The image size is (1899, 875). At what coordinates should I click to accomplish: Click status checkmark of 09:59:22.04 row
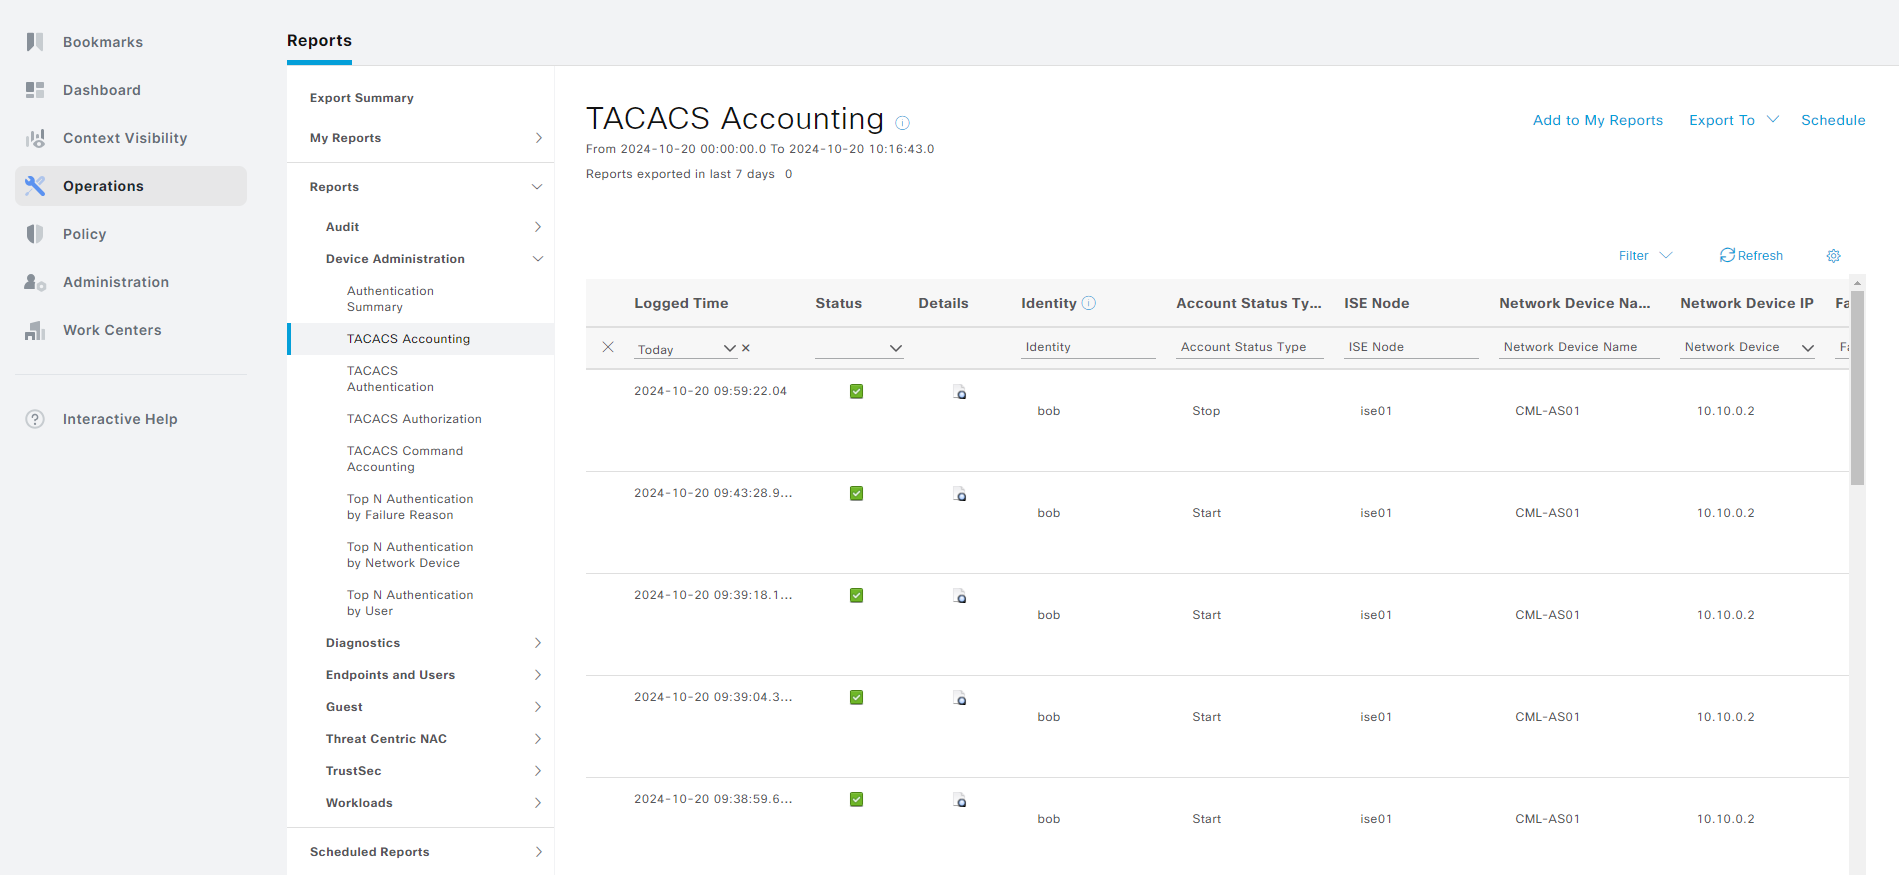coord(856,391)
